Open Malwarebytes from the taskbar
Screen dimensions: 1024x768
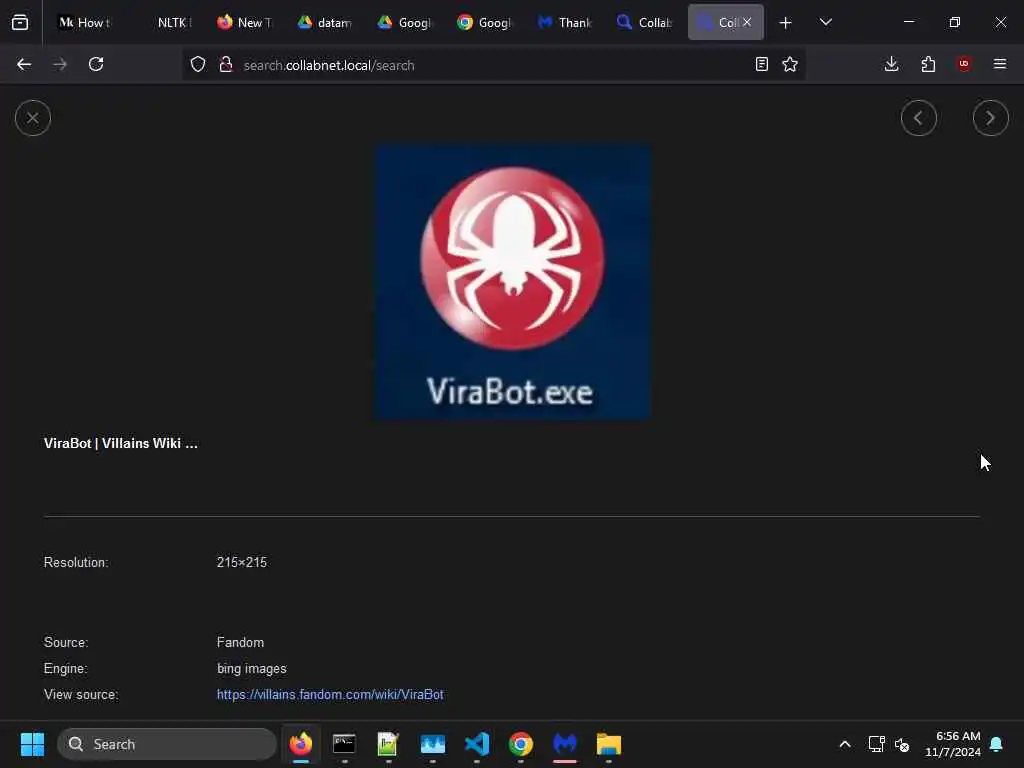[x=565, y=744]
